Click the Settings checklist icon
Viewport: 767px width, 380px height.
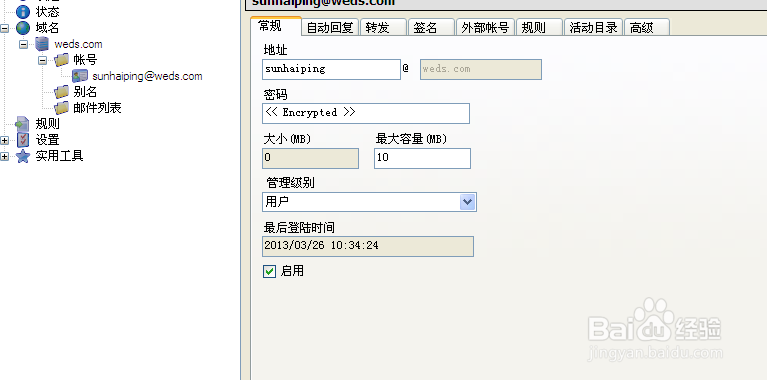(23, 140)
